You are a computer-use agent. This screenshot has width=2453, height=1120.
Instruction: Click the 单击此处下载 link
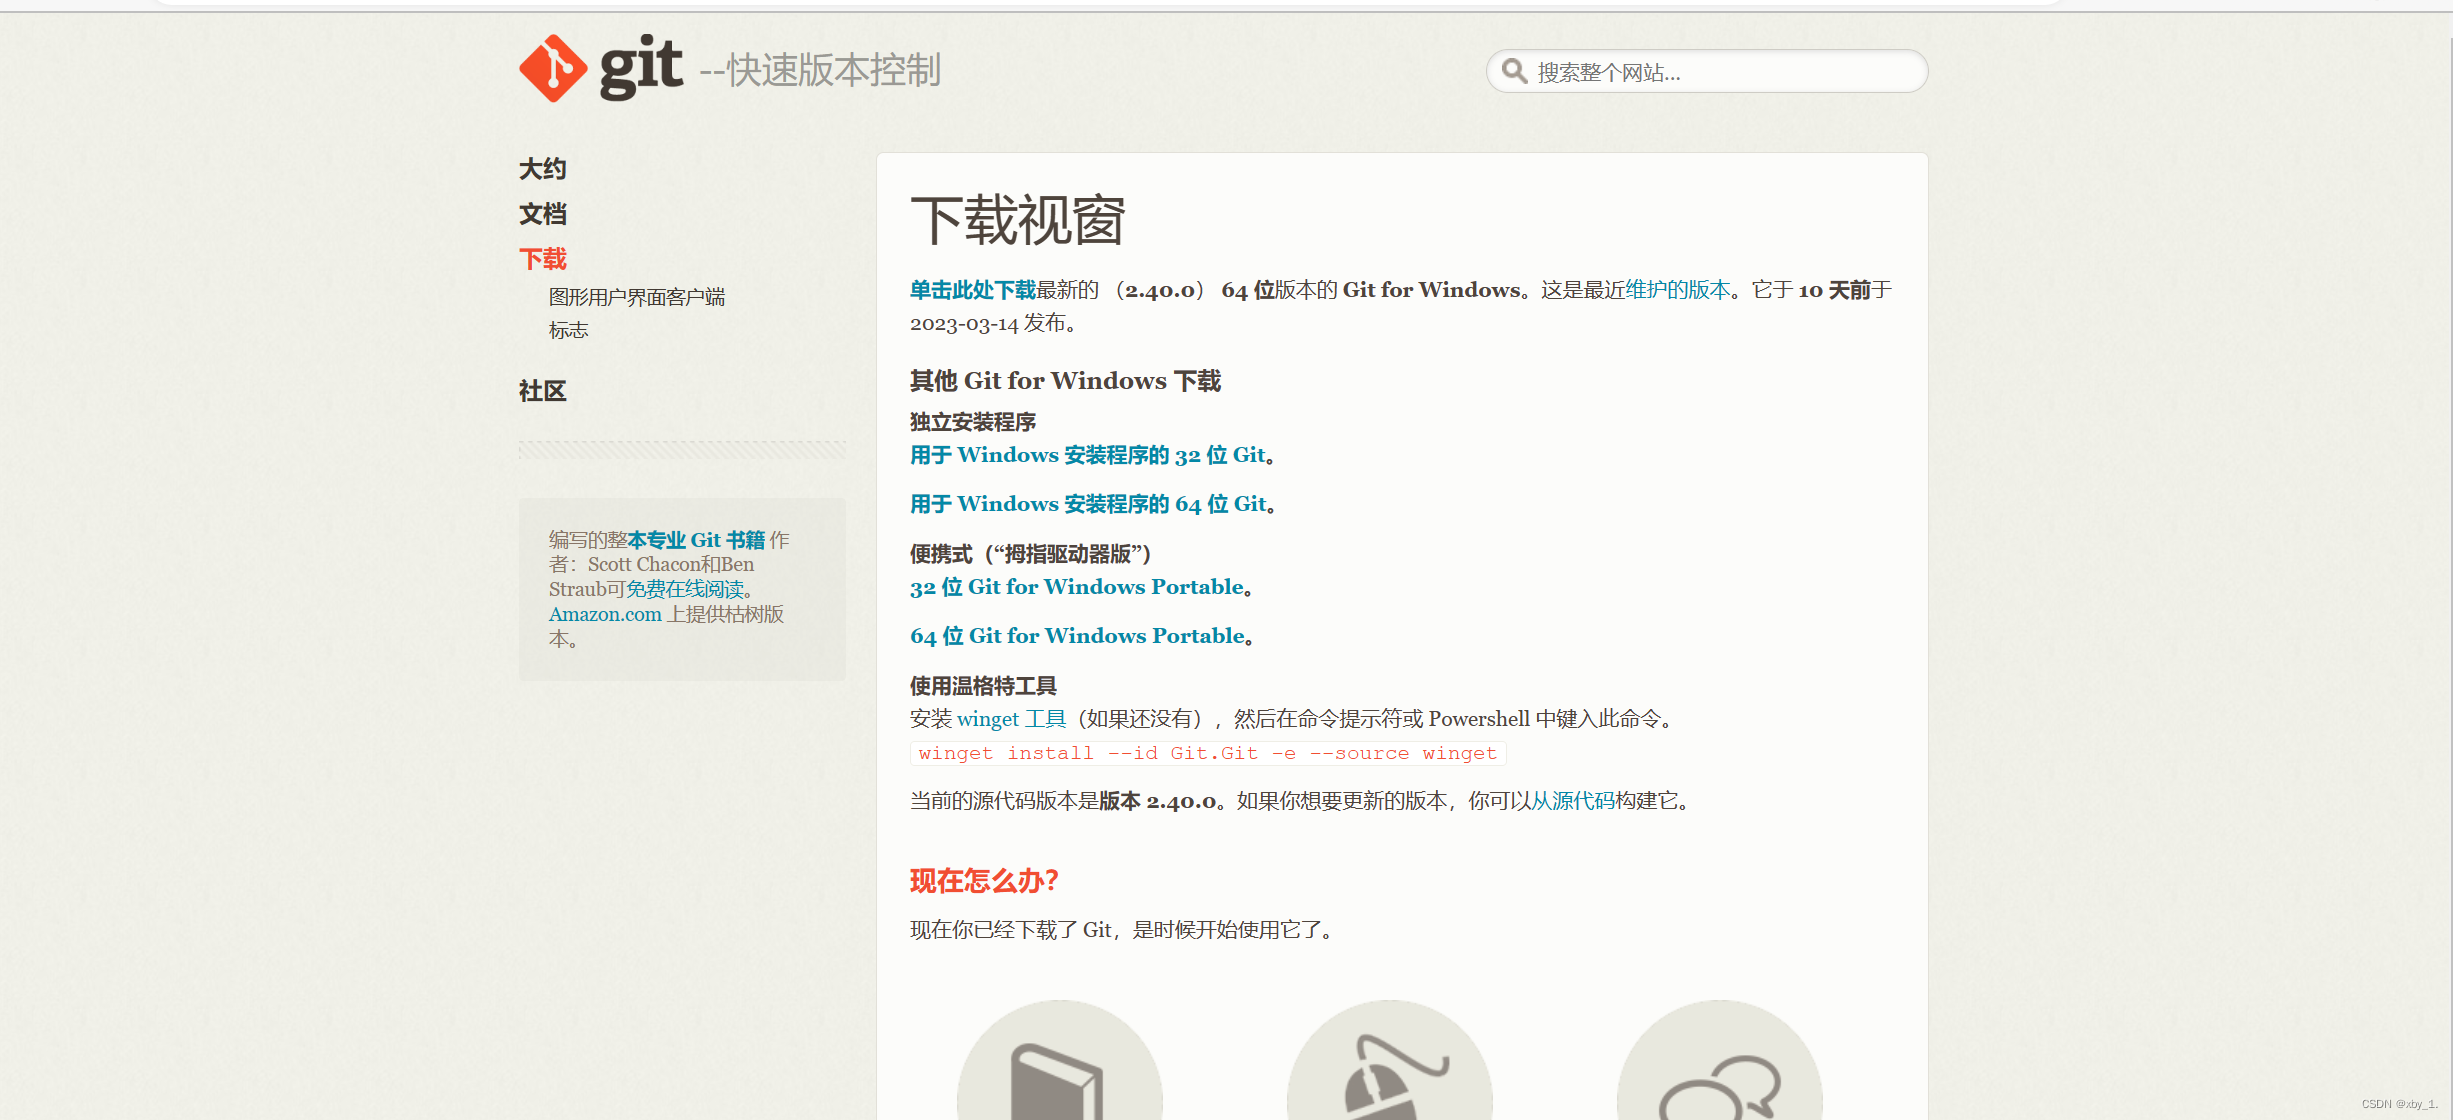973,290
